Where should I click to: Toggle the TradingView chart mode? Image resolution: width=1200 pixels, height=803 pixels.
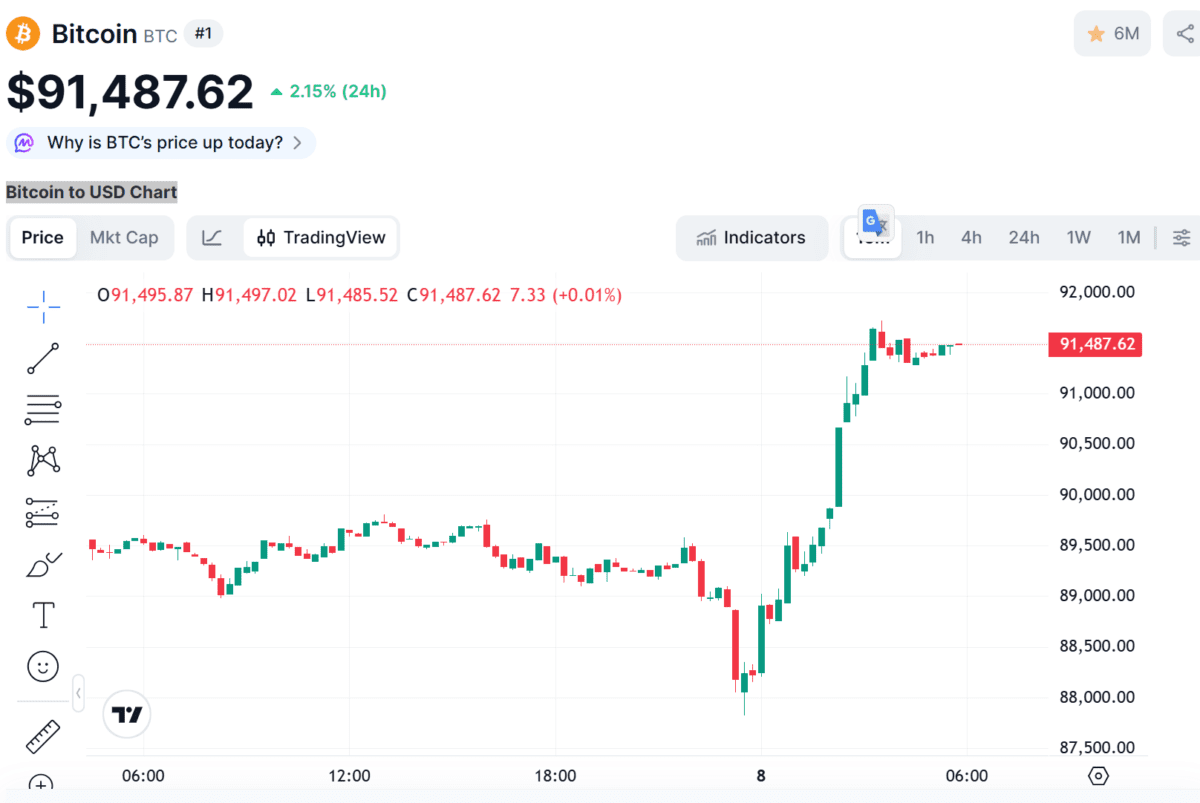point(321,238)
